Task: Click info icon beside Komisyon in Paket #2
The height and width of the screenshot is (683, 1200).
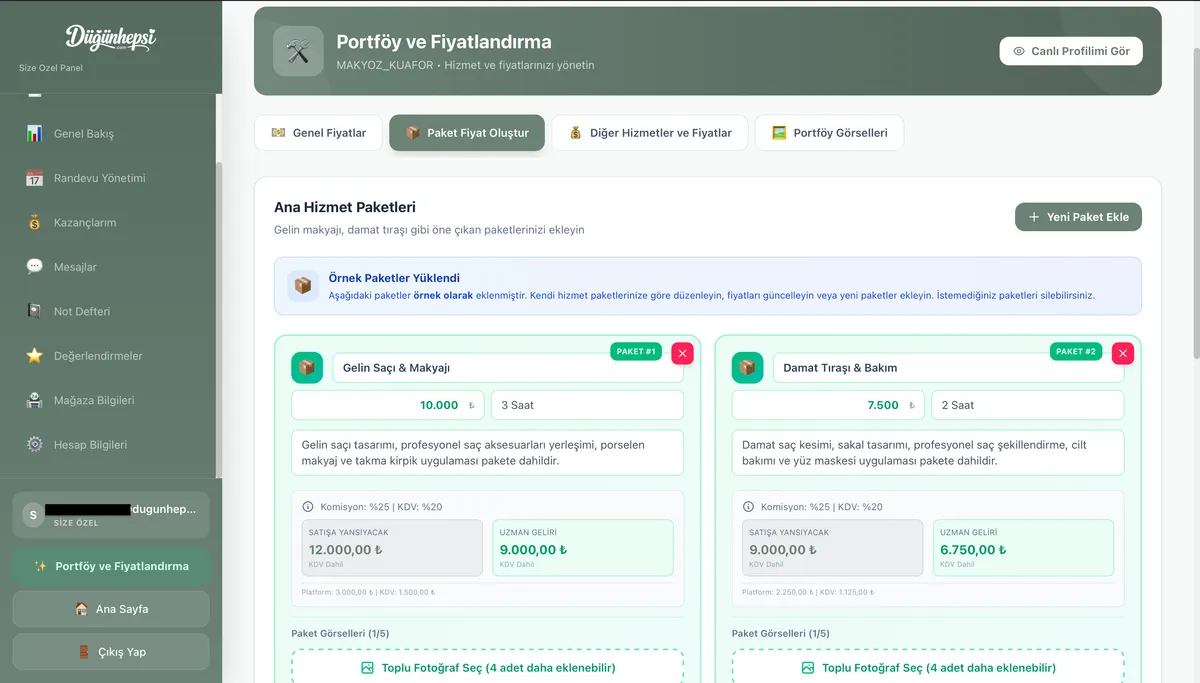Action: coord(748,507)
